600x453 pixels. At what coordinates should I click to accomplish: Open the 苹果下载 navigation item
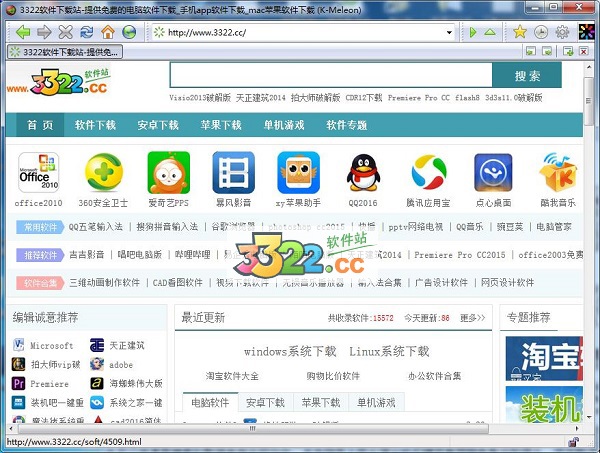click(x=221, y=125)
